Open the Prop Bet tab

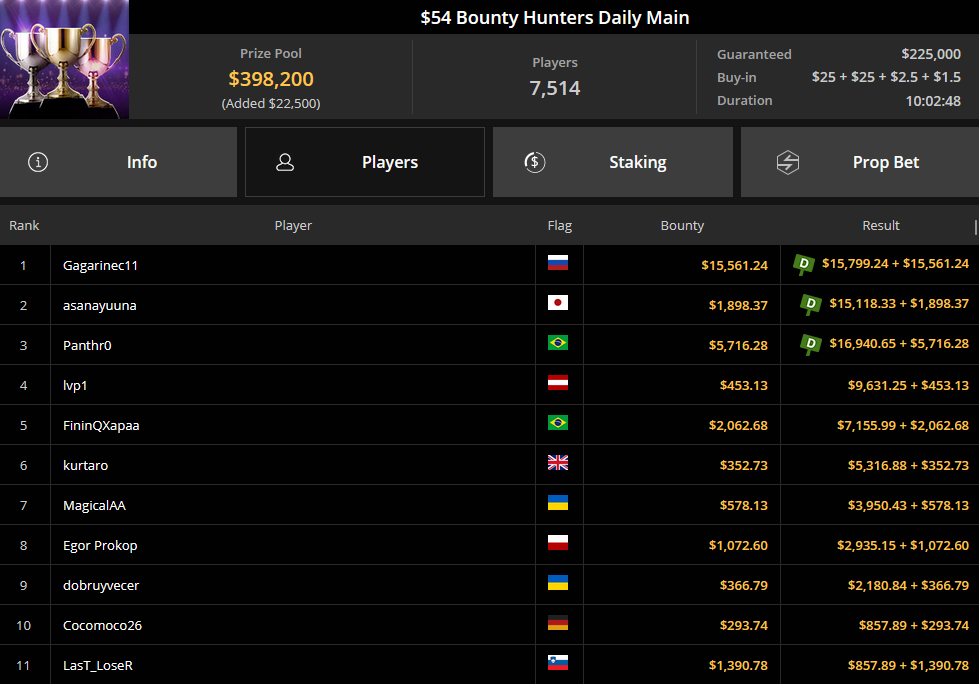click(860, 162)
